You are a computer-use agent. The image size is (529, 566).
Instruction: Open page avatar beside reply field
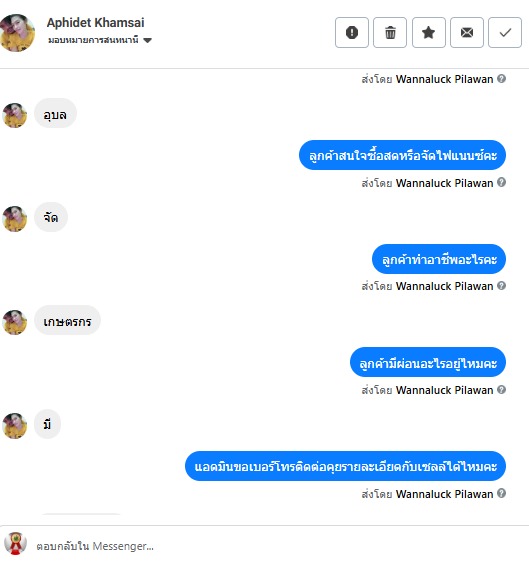pos(16,543)
